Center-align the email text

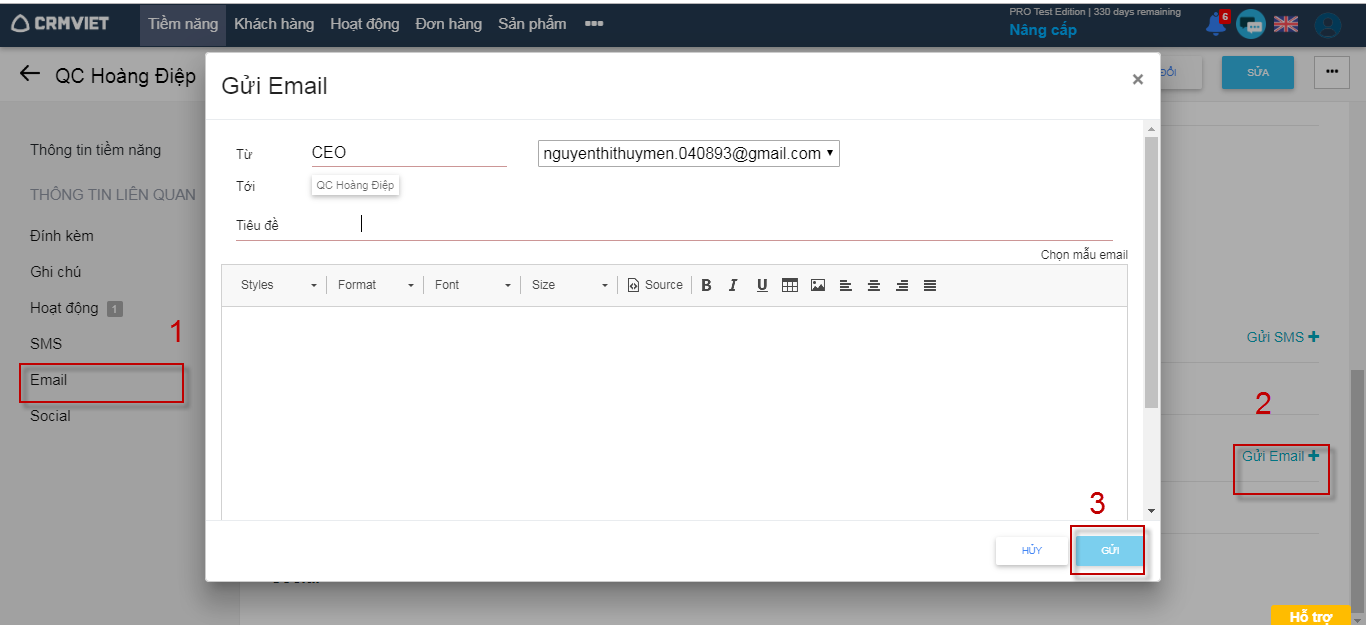click(x=874, y=285)
